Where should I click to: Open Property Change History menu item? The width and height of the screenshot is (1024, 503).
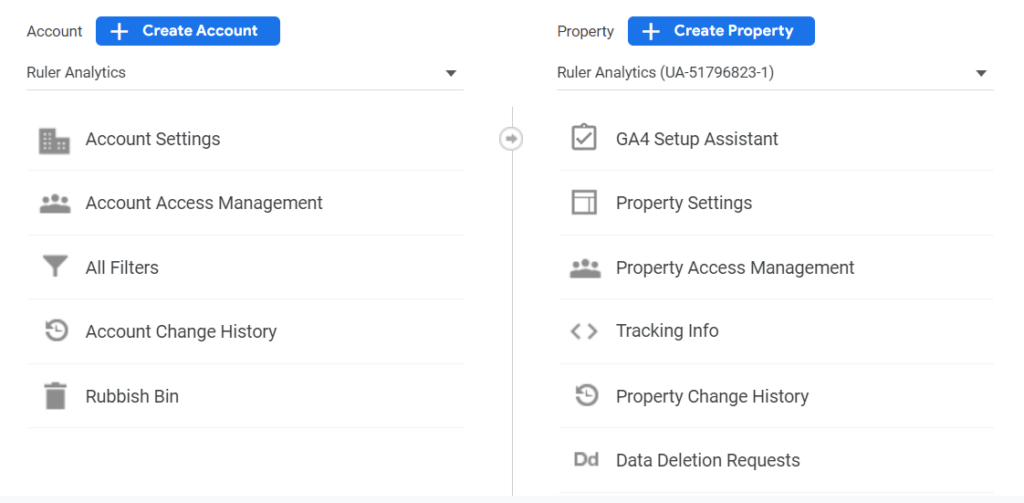click(x=712, y=396)
